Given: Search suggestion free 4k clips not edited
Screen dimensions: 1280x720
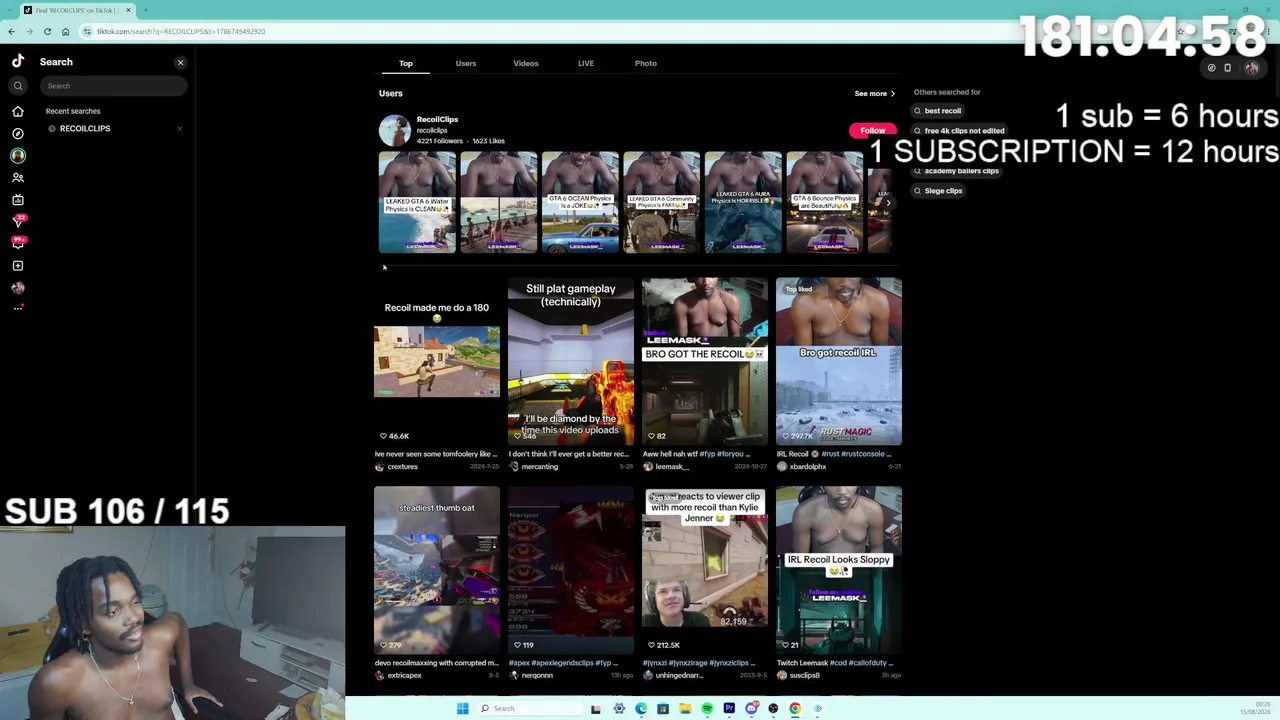Looking at the screenshot, I should coord(959,131).
